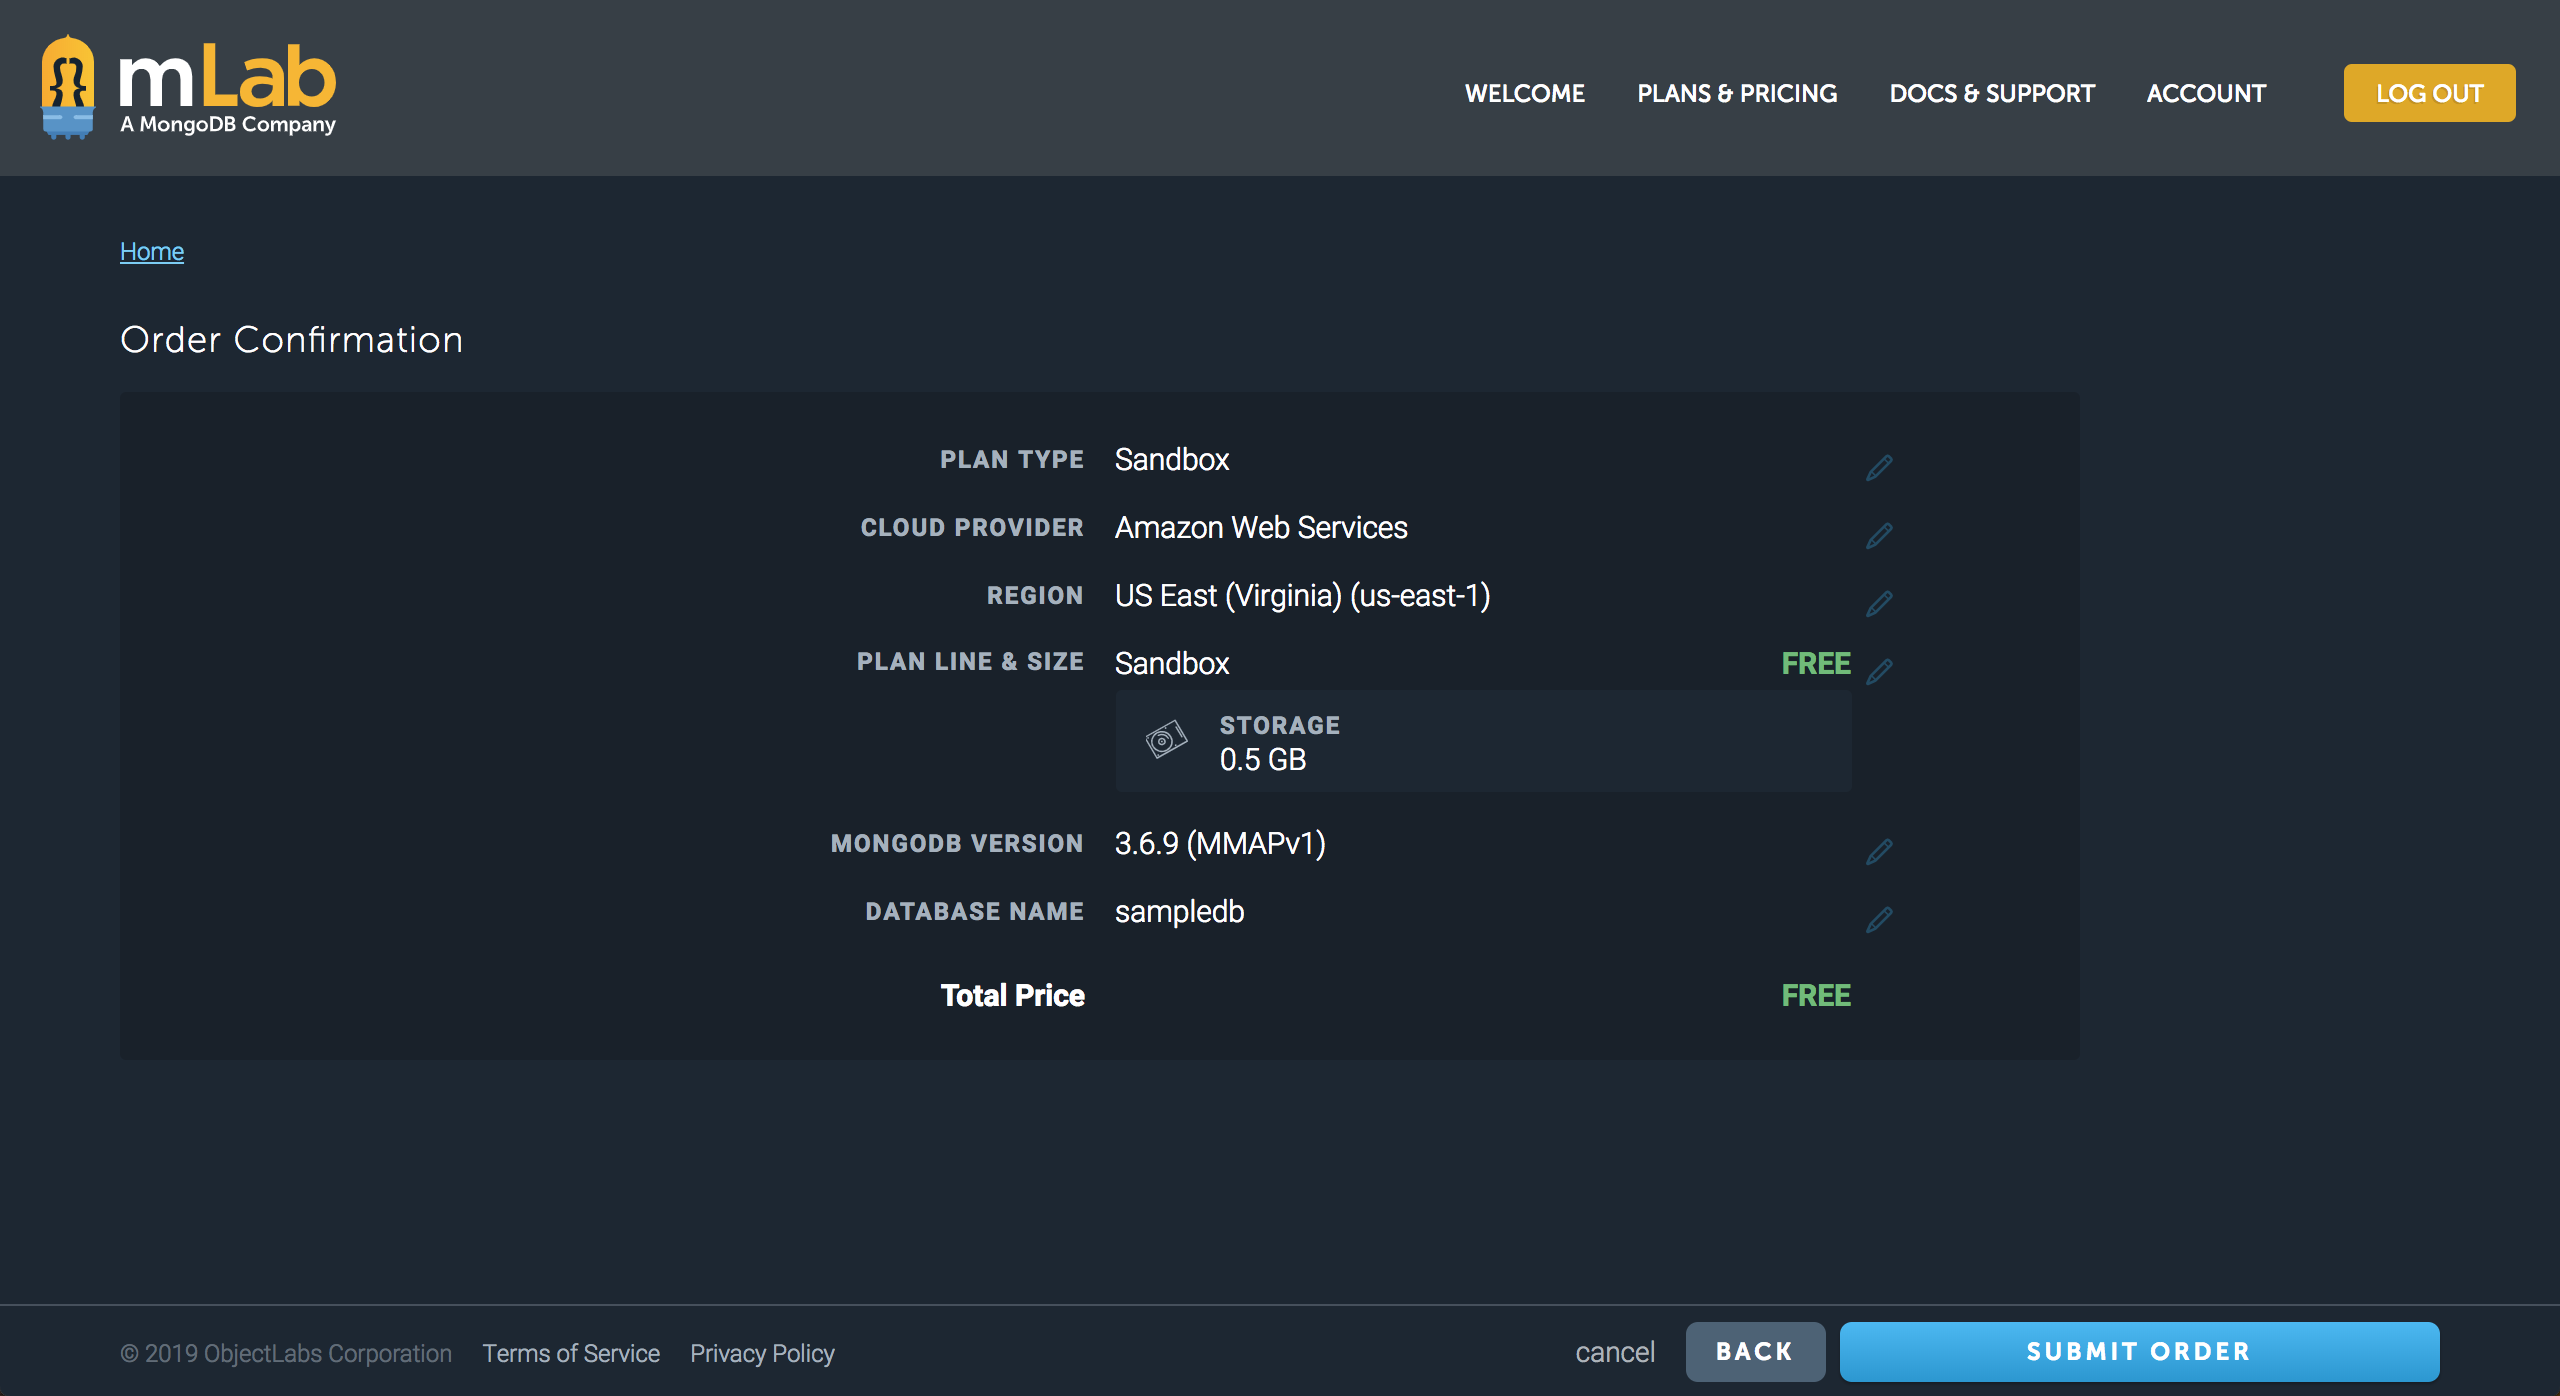This screenshot has width=2560, height=1396.
Task: Edit the Plan Type pencil icon
Action: coord(1879,467)
